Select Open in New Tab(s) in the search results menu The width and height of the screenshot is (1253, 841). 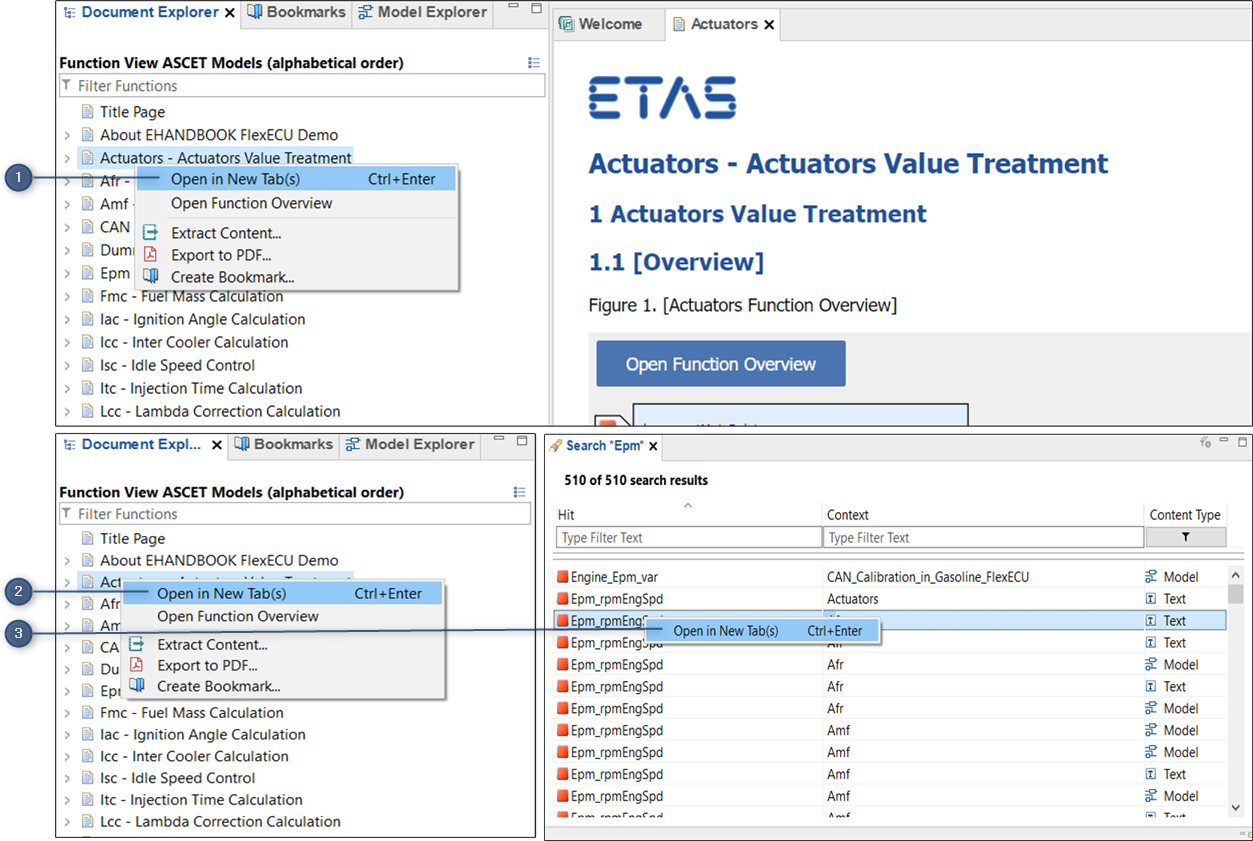click(725, 631)
